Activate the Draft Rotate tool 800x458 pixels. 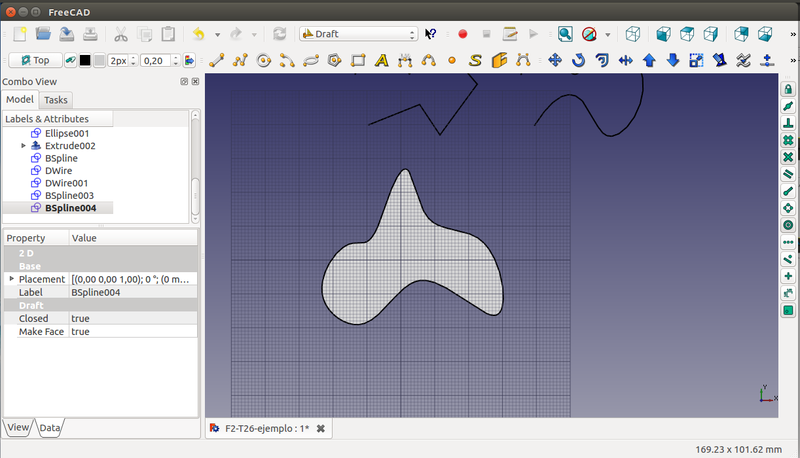(x=579, y=60)
